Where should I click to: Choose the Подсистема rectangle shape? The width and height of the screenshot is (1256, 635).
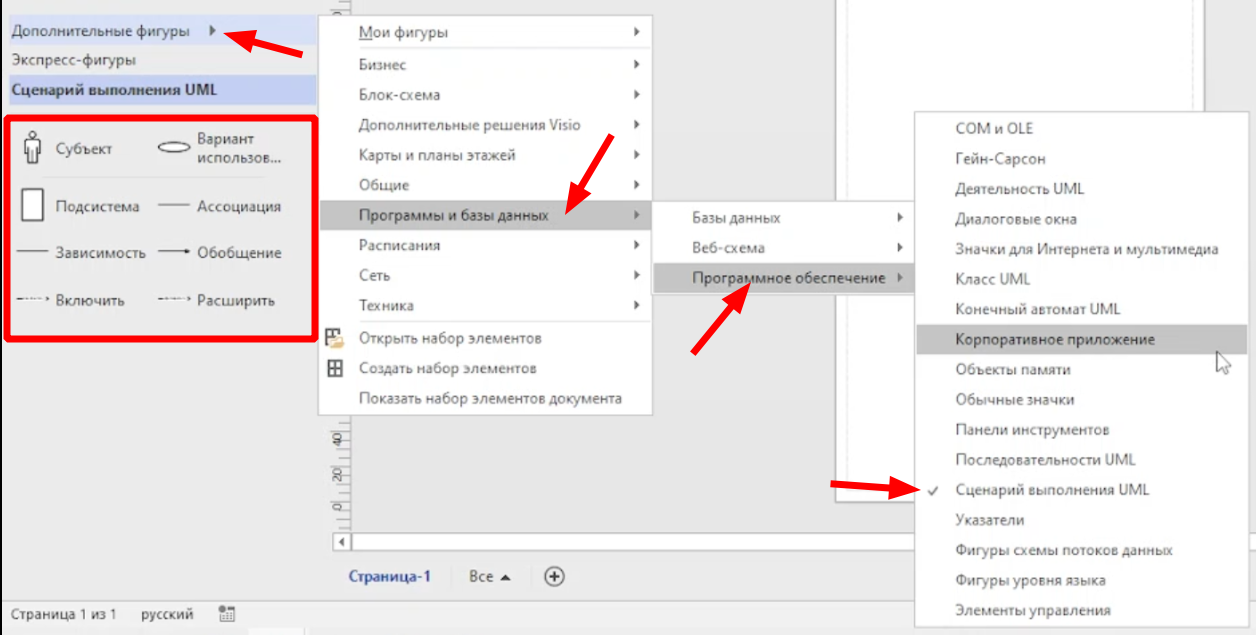click(x=33, y=206)
